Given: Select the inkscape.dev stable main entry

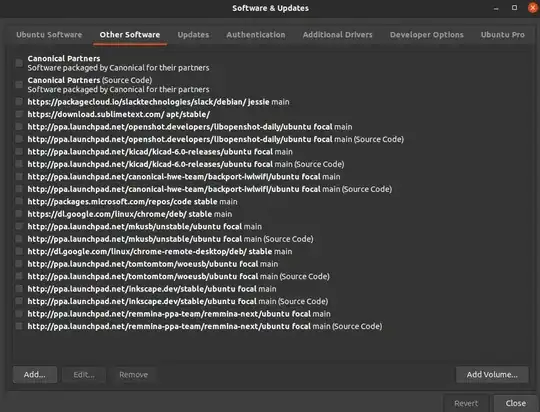Looking at the screenshot, I should 152,289.
